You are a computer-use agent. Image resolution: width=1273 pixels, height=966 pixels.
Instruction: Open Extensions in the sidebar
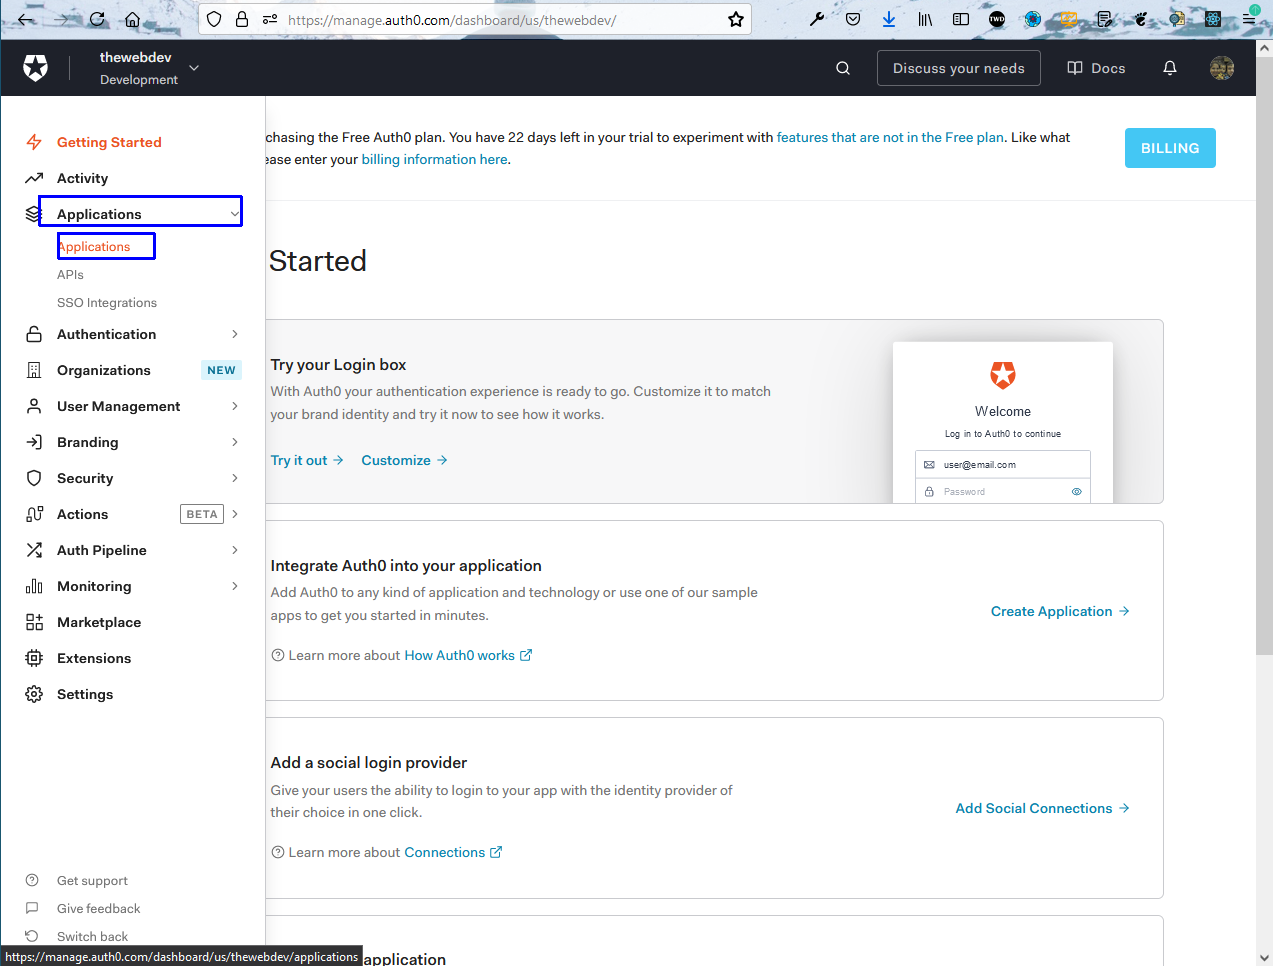tap(94, 658)
